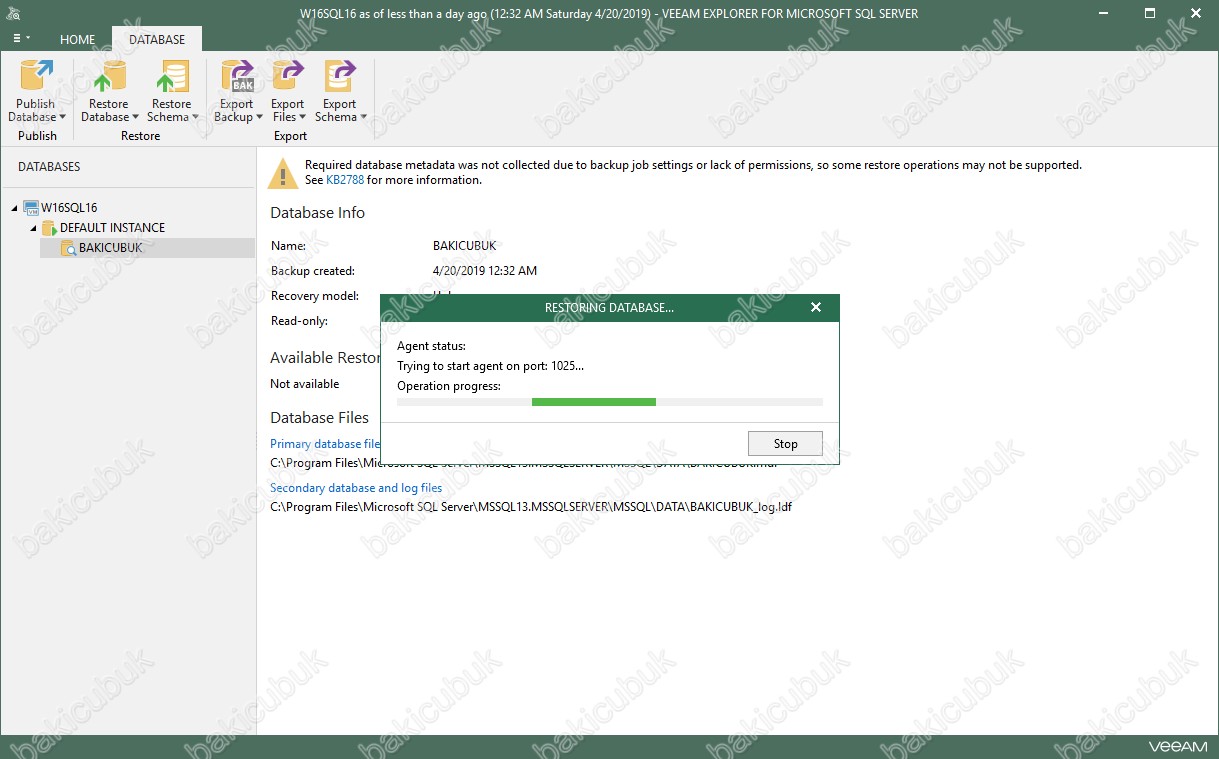
Task: Click the Not available restore text
Action: pyautogui.click(x=304, y=384)
